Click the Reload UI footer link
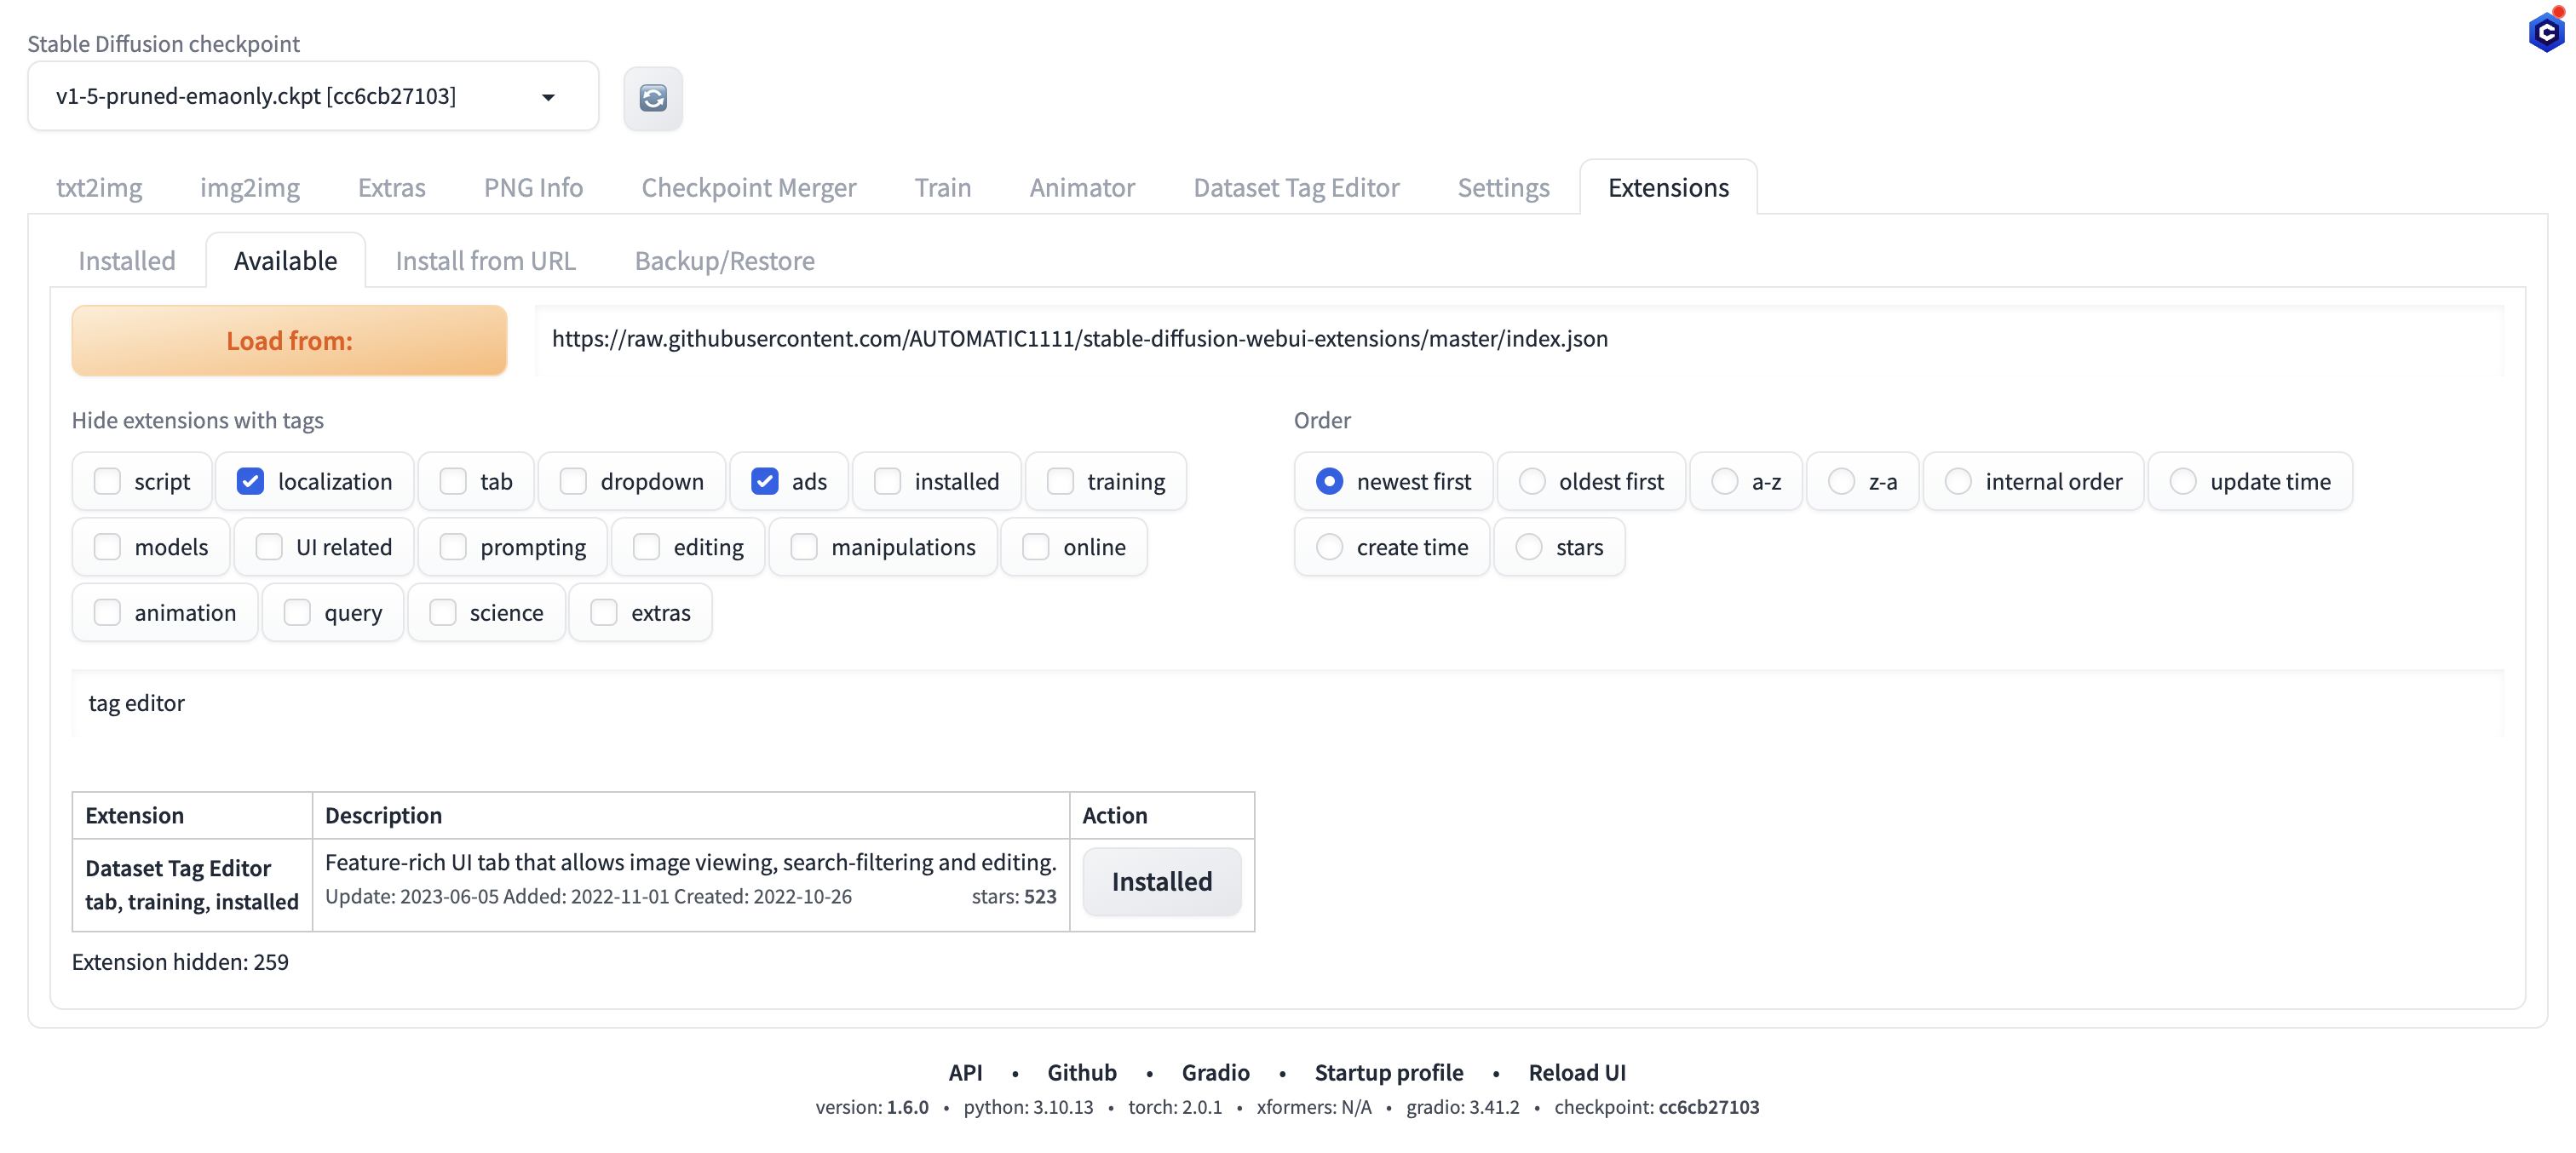The width and height of the screenshot is (2576, 1153). (x=1577, y=1072)
